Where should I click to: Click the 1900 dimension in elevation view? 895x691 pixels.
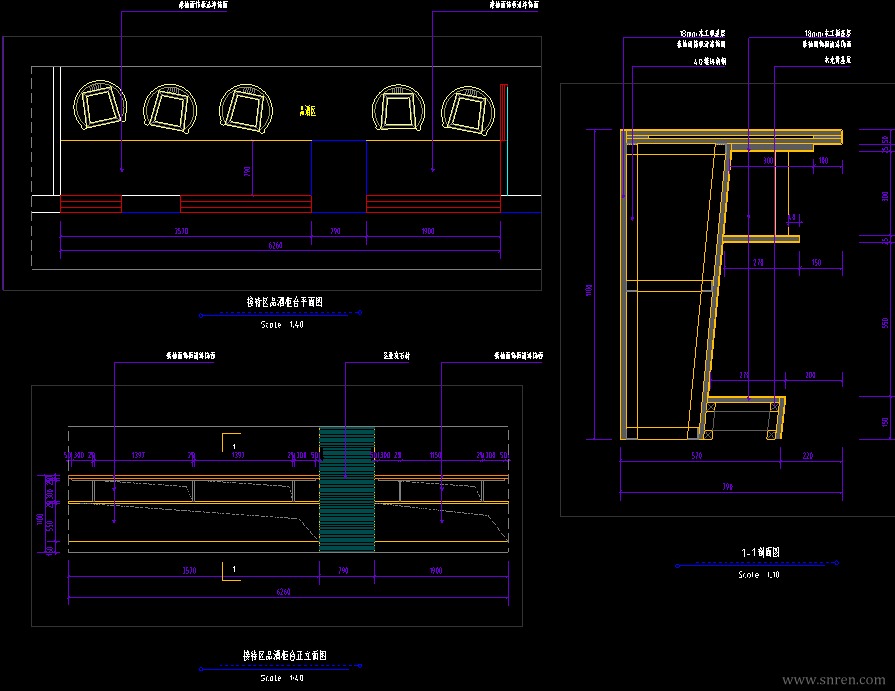point(436,571)
